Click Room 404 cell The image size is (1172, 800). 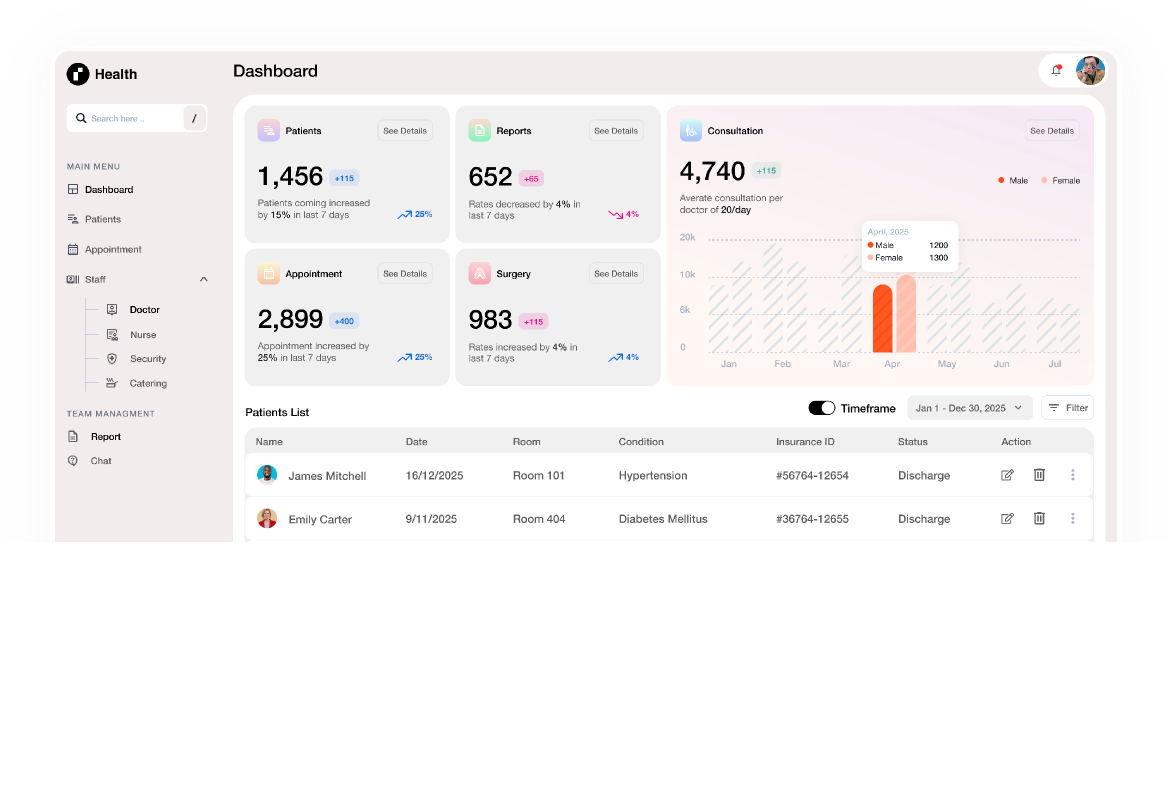[x=539, y=519]
